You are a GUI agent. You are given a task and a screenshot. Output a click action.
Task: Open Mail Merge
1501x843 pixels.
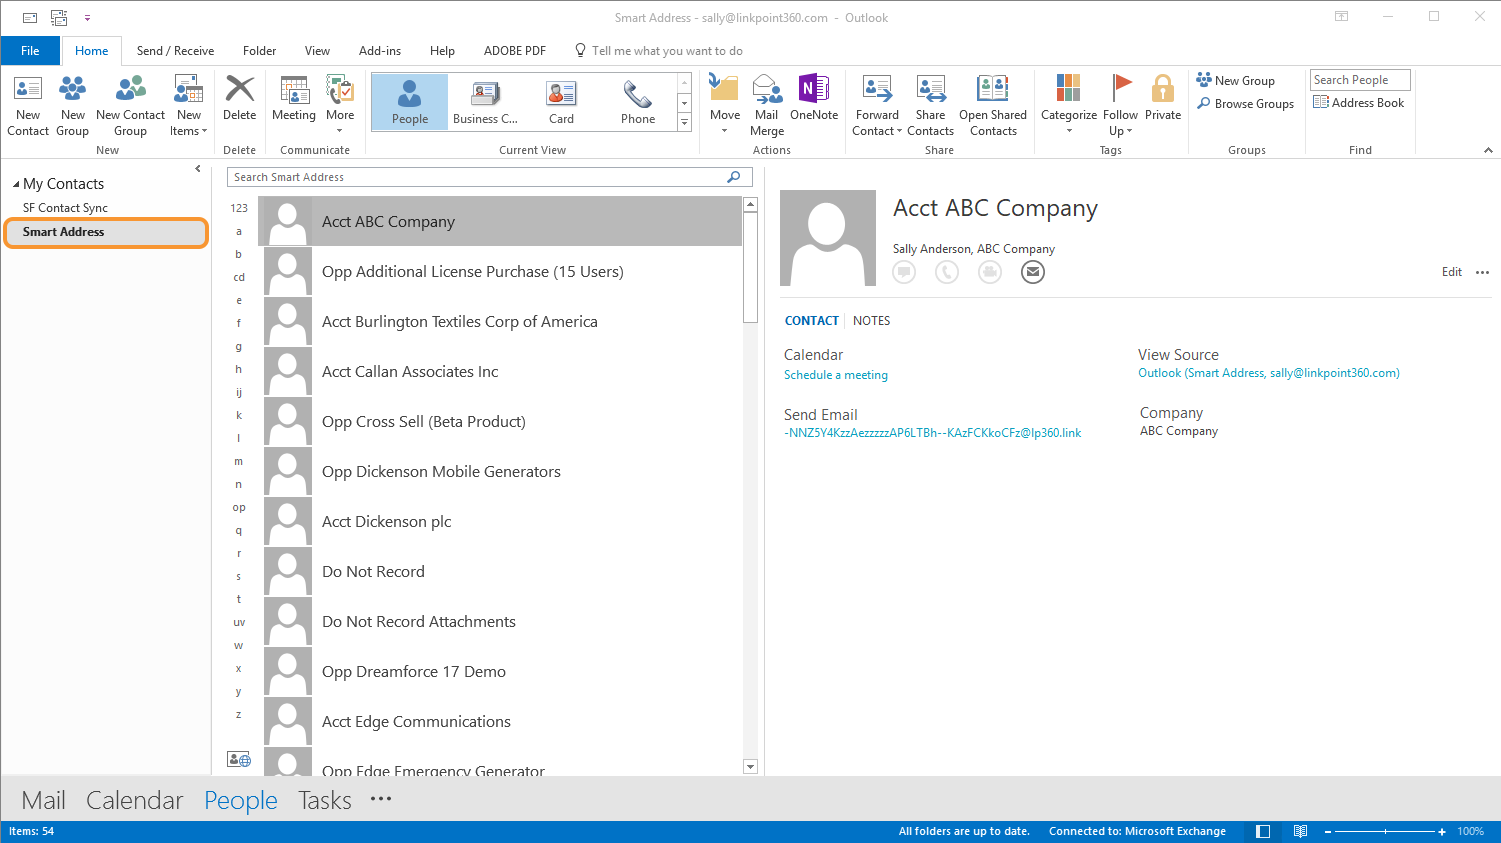tap(767, 106)
